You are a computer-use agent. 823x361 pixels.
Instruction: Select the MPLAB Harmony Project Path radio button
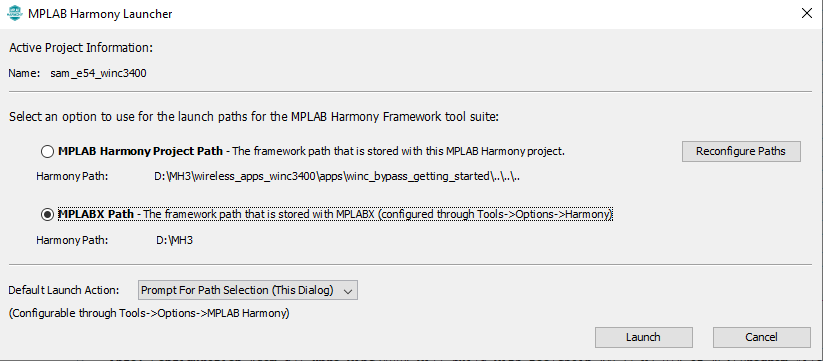point(47,152)
